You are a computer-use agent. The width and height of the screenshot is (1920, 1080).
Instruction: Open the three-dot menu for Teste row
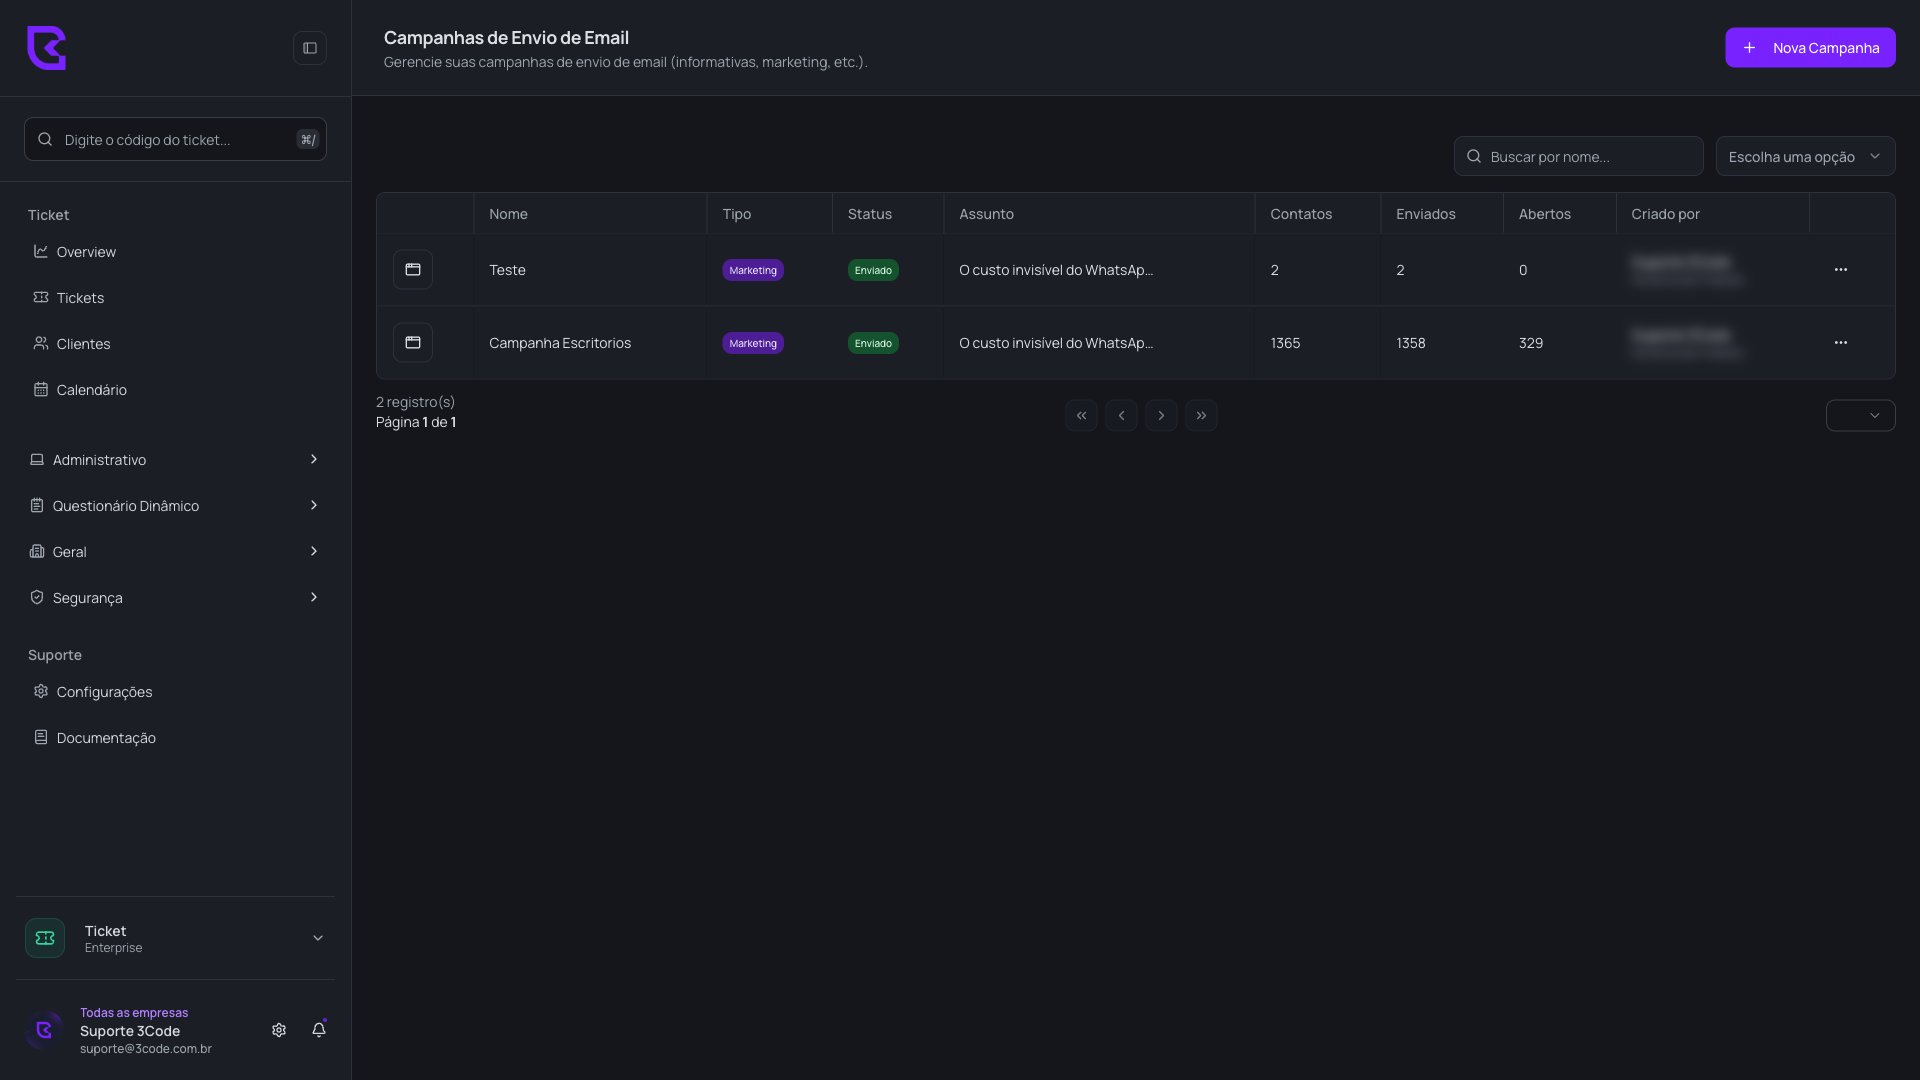click(1841, 270)
